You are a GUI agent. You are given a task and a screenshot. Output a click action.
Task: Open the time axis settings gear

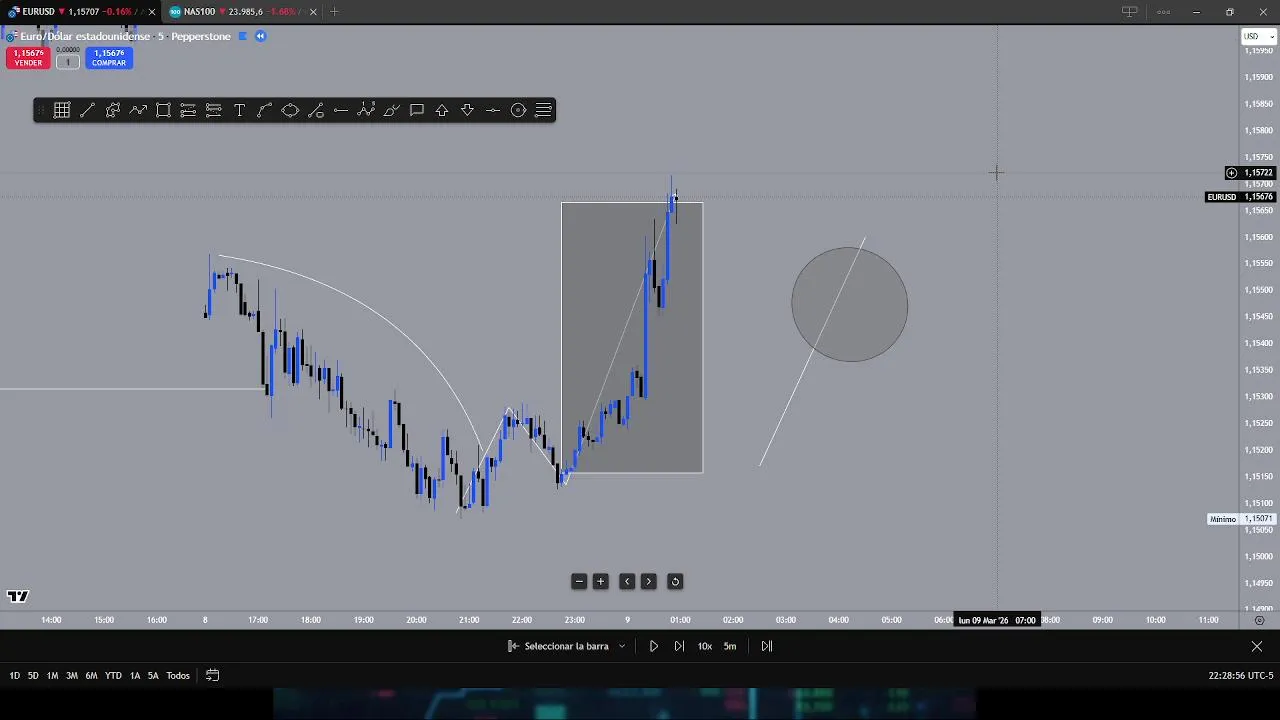(x=1259, y=620)
